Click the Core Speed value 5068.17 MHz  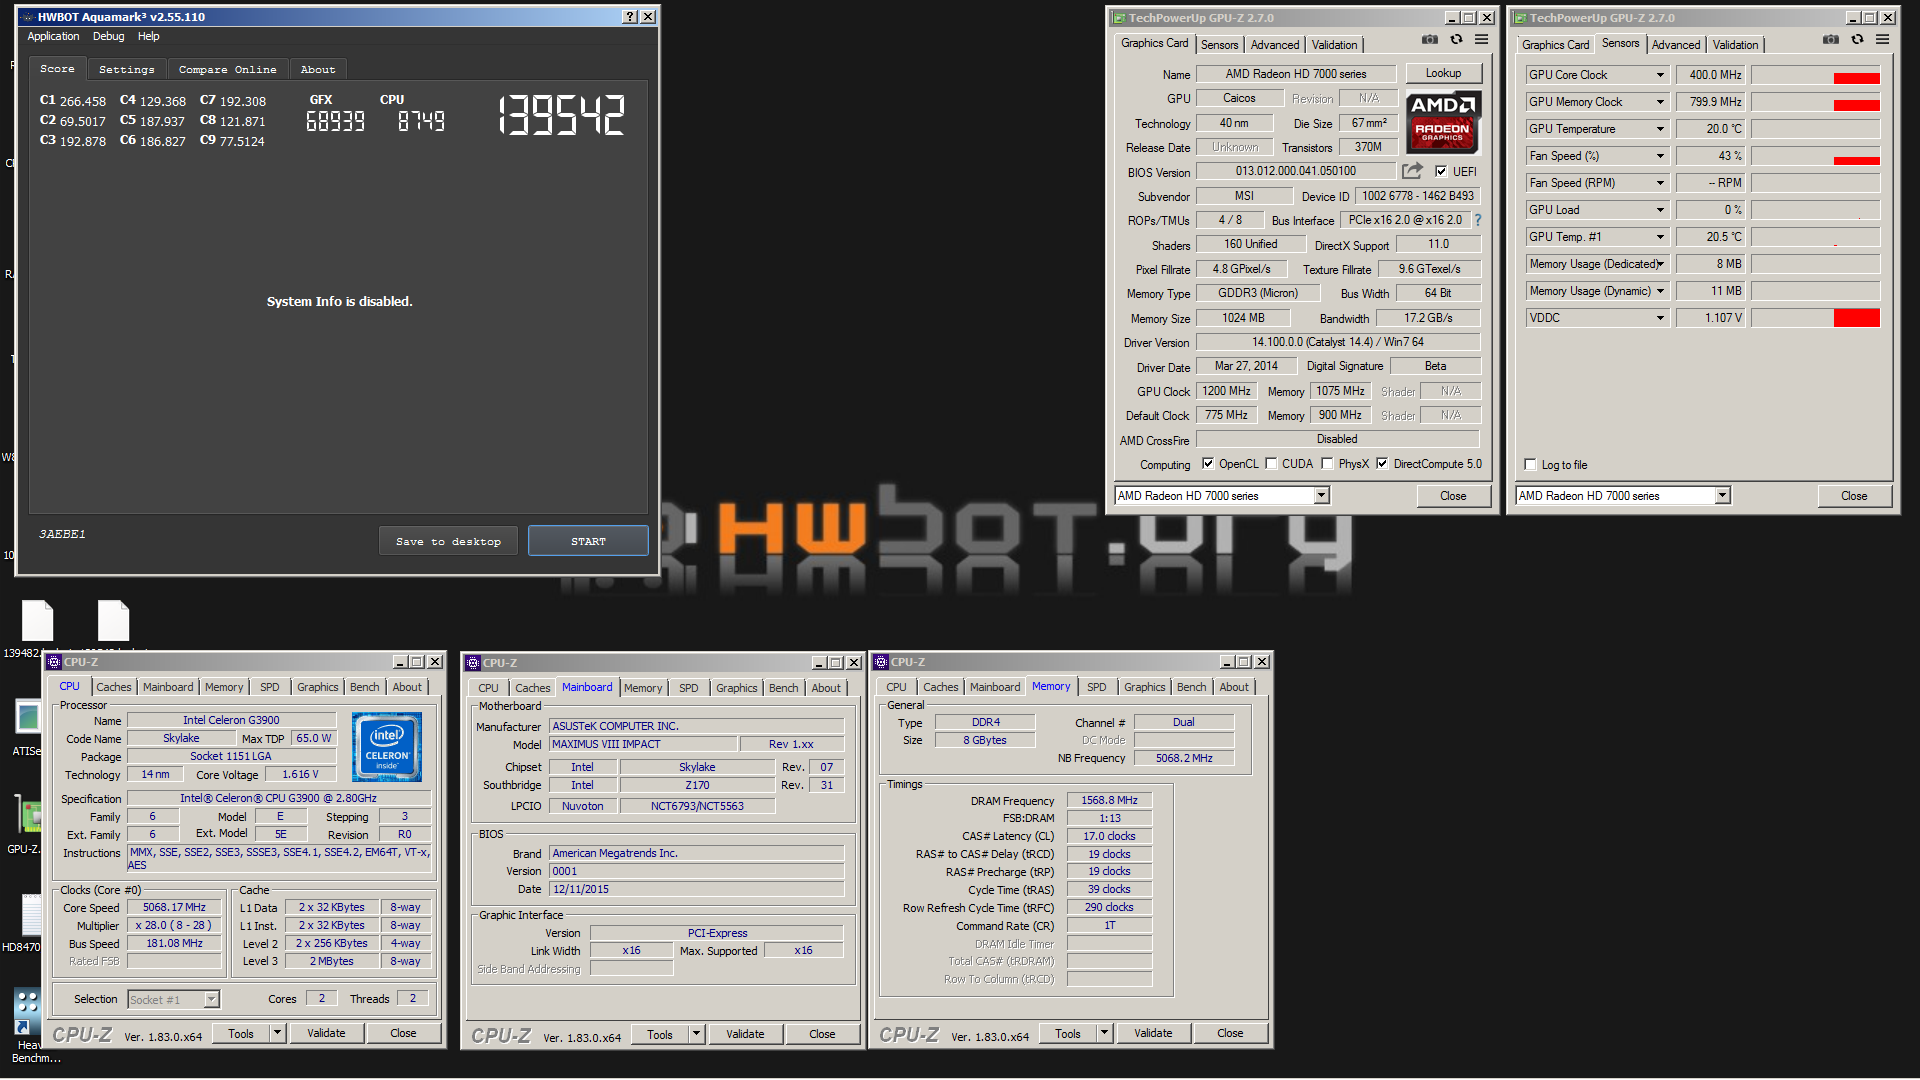(174, 907)
